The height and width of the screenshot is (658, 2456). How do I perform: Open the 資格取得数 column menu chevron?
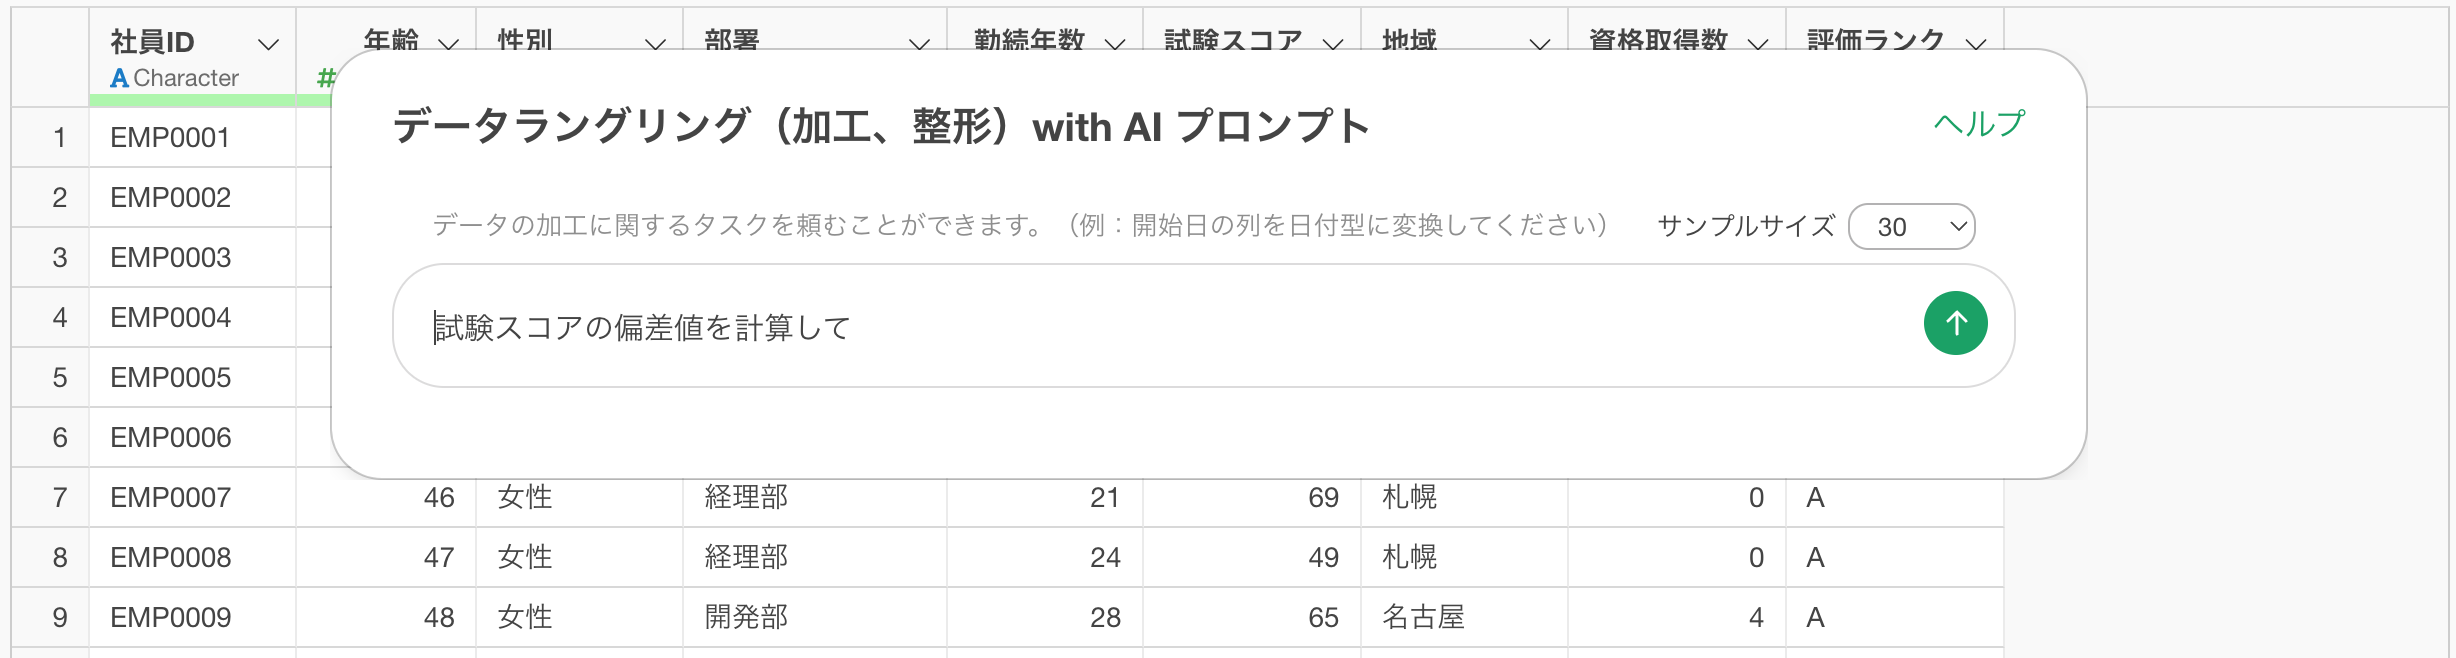click(1758, 44)
